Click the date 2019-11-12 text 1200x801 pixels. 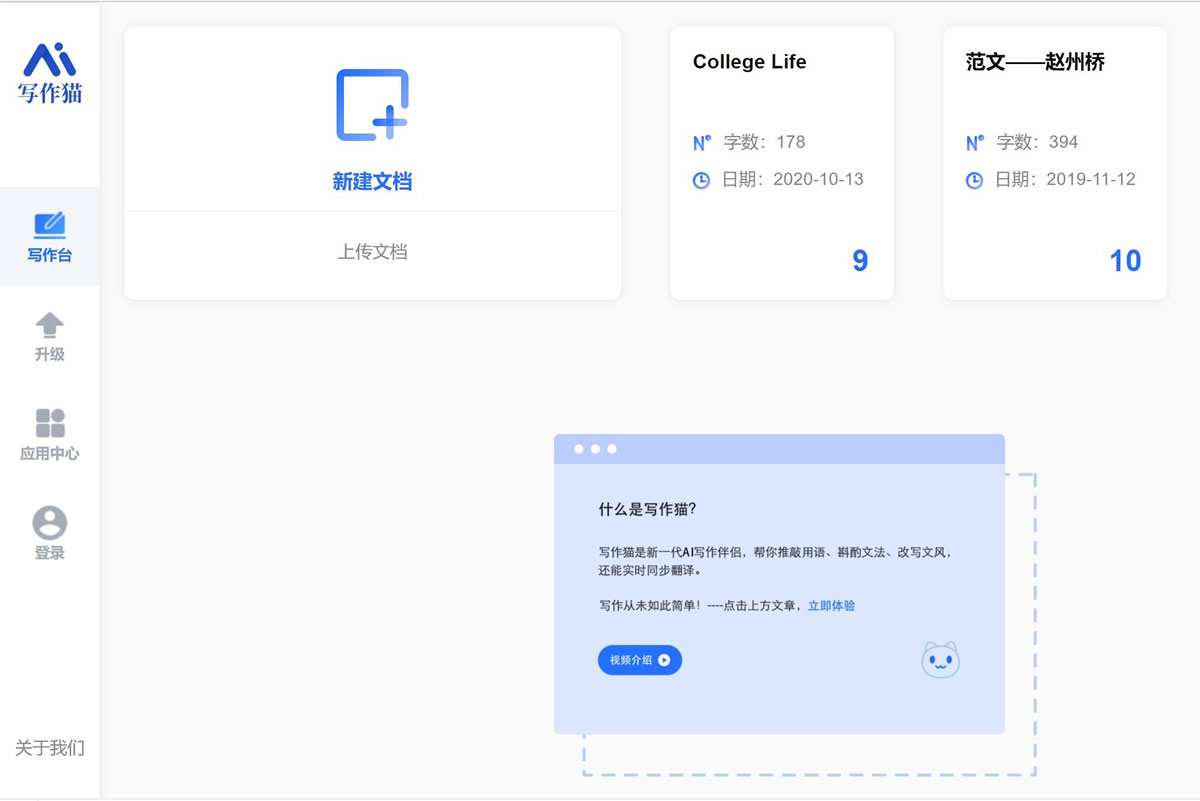click(x=1066, y=180)
